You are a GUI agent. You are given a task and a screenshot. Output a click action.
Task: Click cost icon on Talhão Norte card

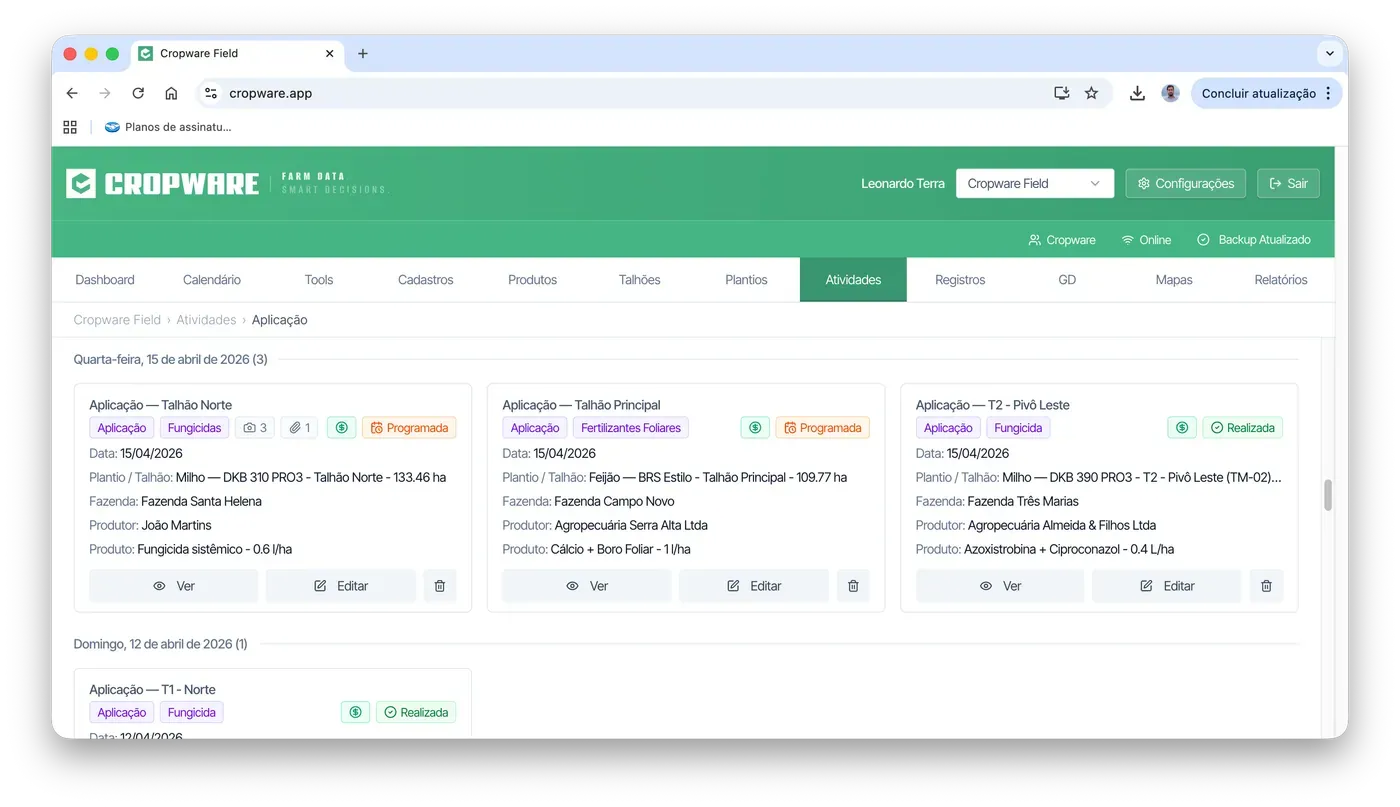tap(341, 428)
